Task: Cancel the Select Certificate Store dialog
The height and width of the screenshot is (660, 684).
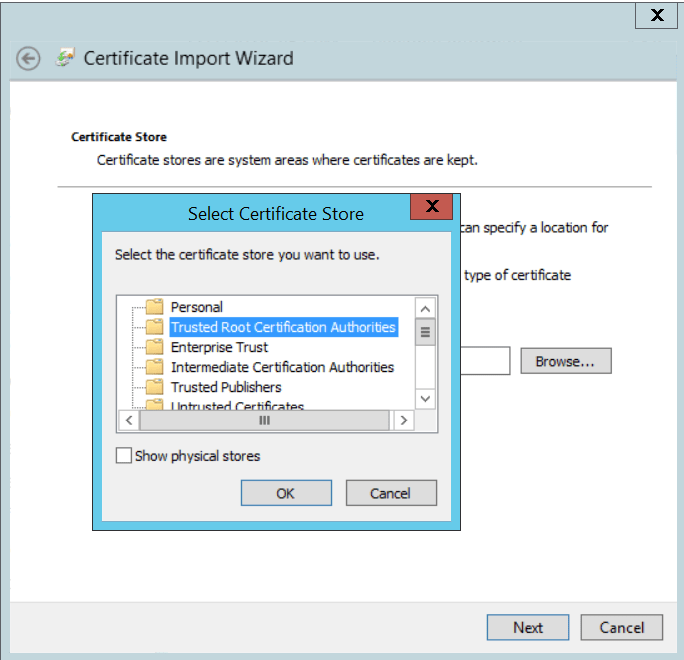Action: point(391,493)
